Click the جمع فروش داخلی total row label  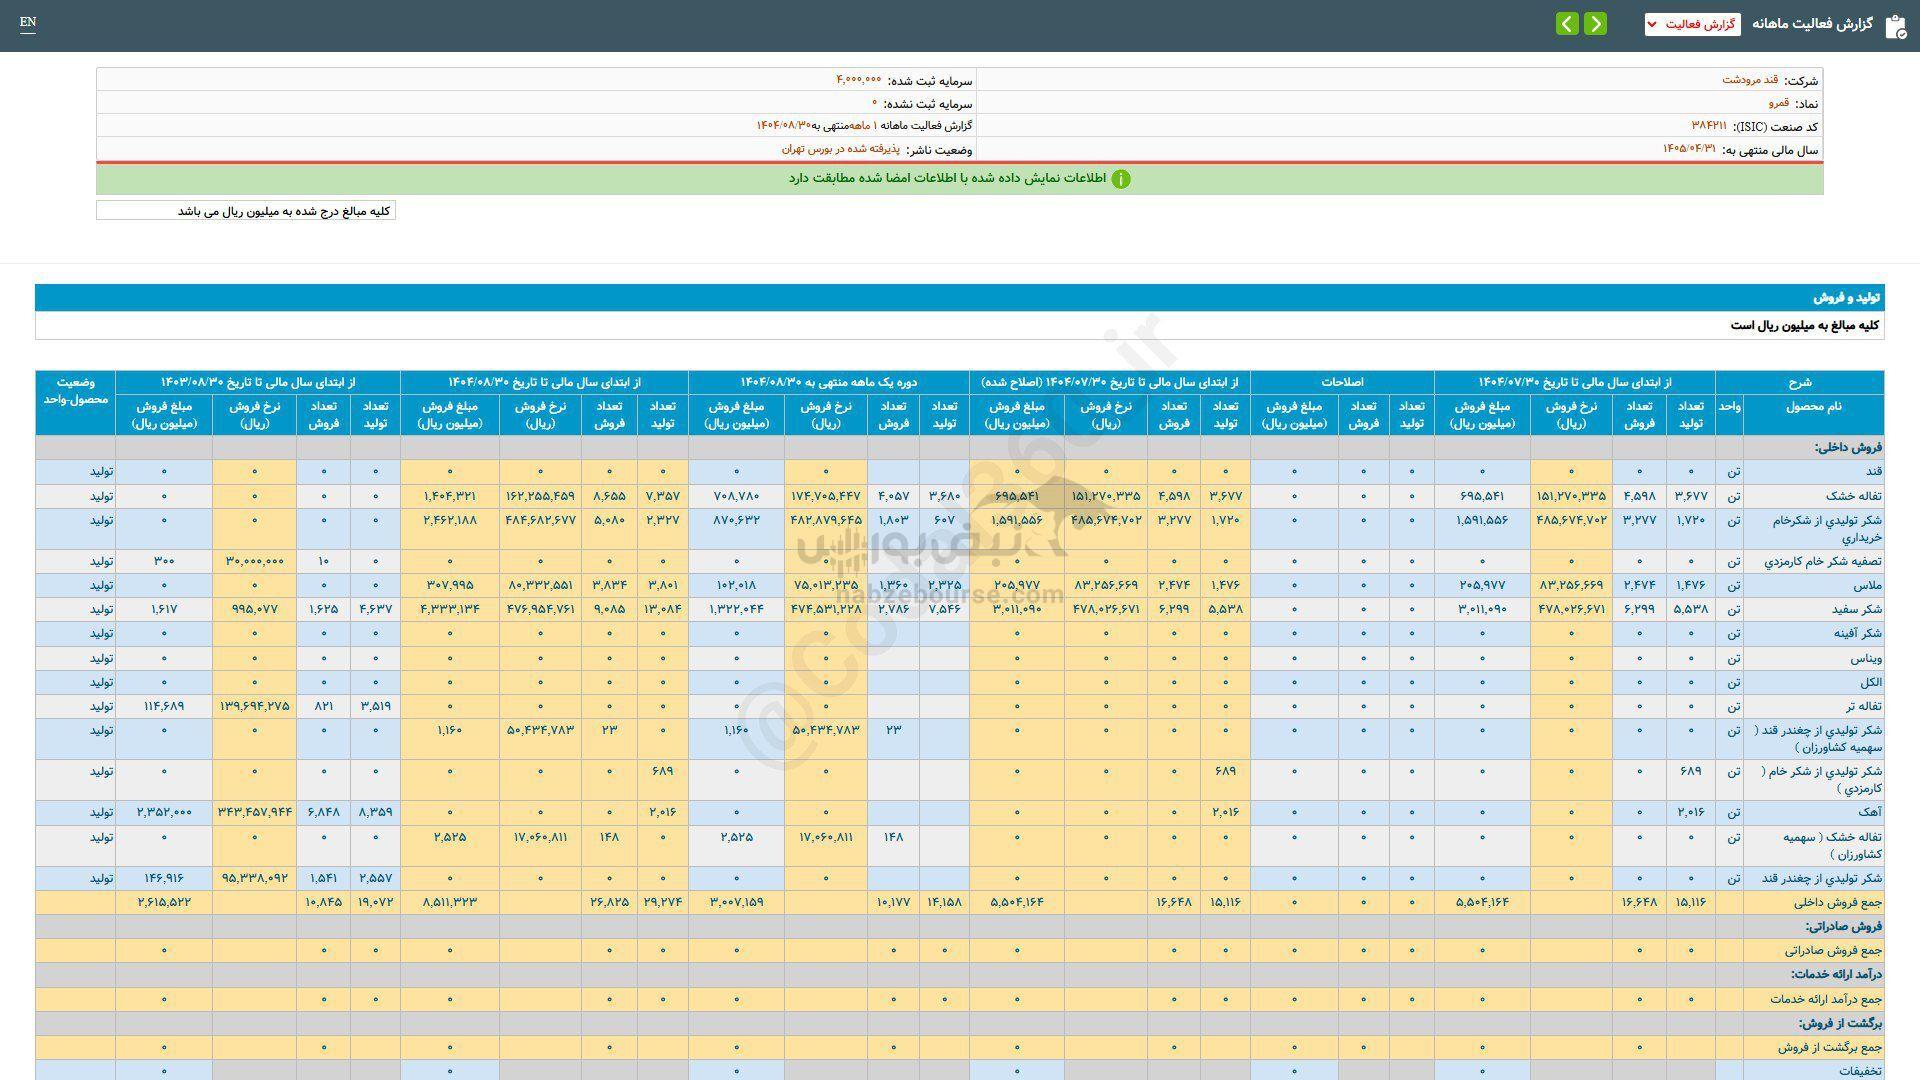[1838, 902]
